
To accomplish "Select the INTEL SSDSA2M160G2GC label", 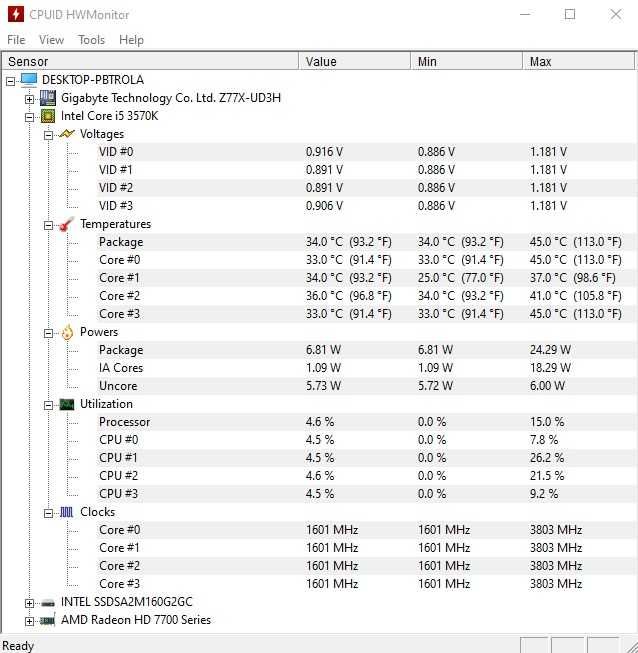I will coord(127,602).
